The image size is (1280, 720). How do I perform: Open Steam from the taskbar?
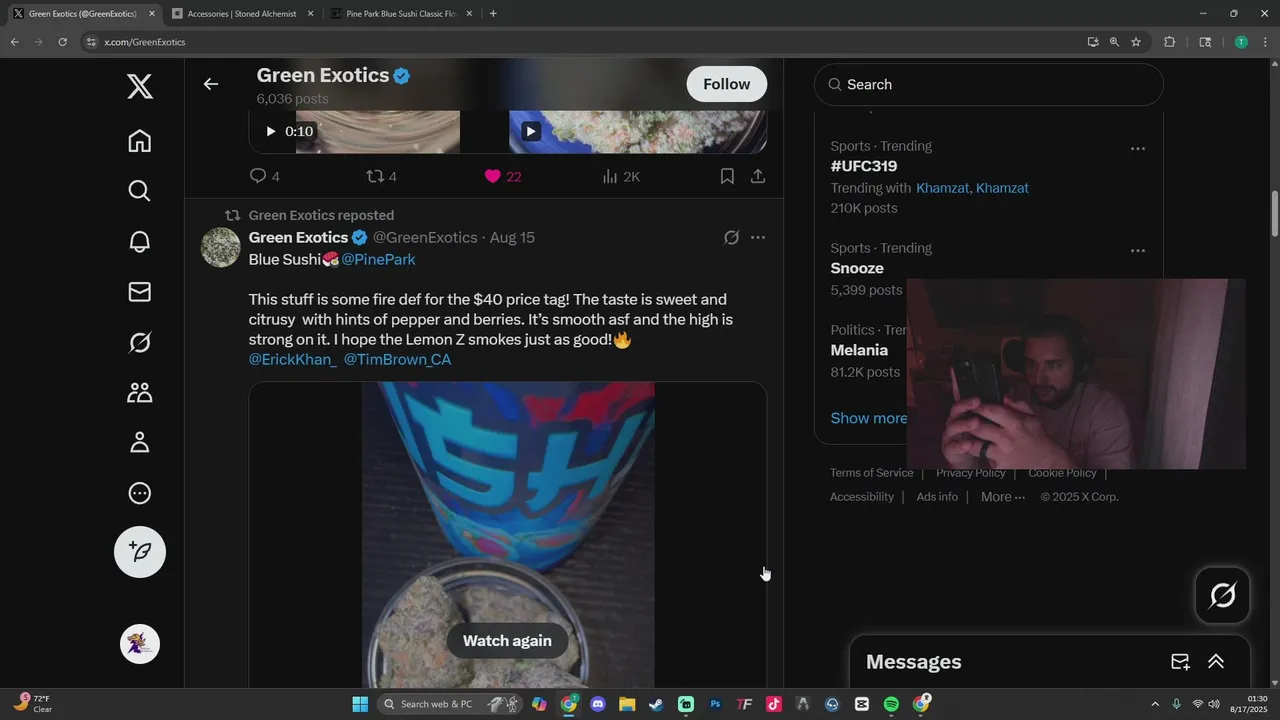[x=656, y=704]
